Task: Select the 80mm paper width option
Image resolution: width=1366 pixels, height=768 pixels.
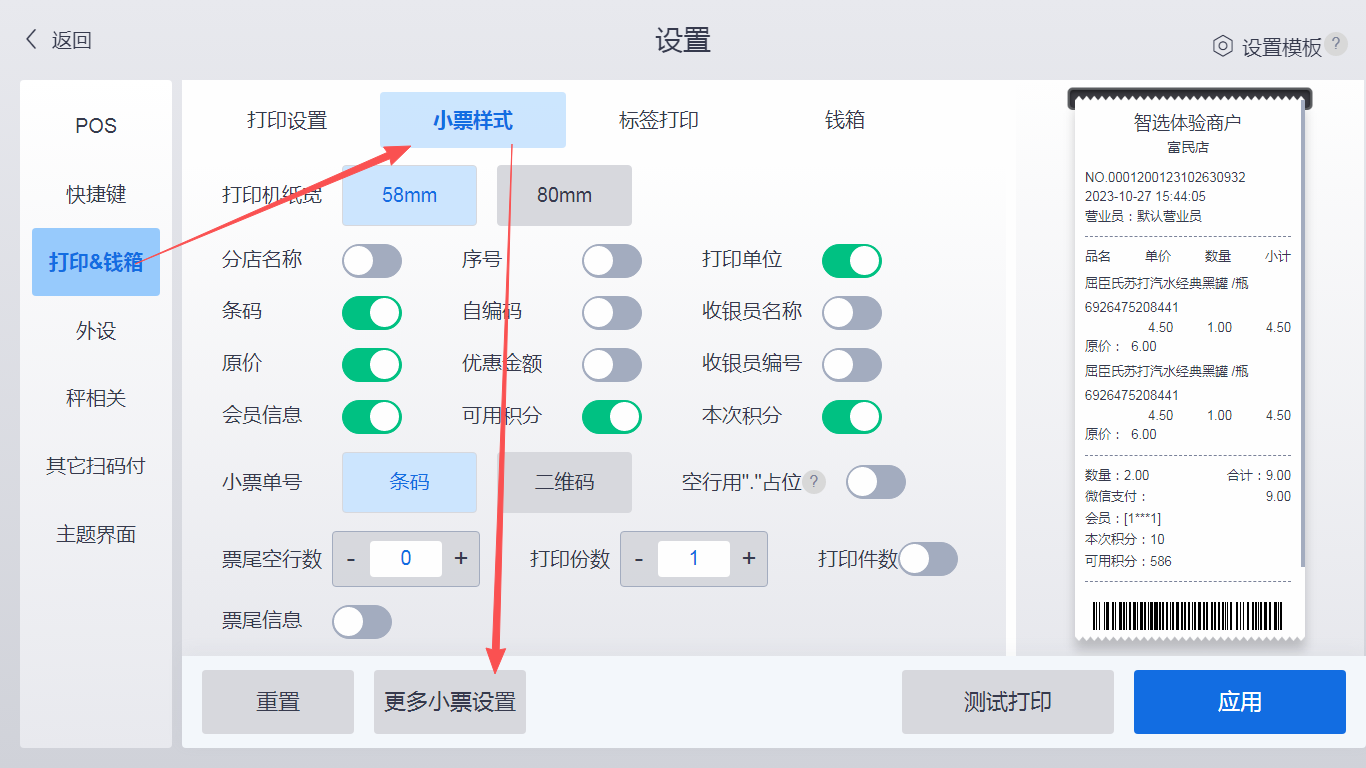Action: [564, 195]
